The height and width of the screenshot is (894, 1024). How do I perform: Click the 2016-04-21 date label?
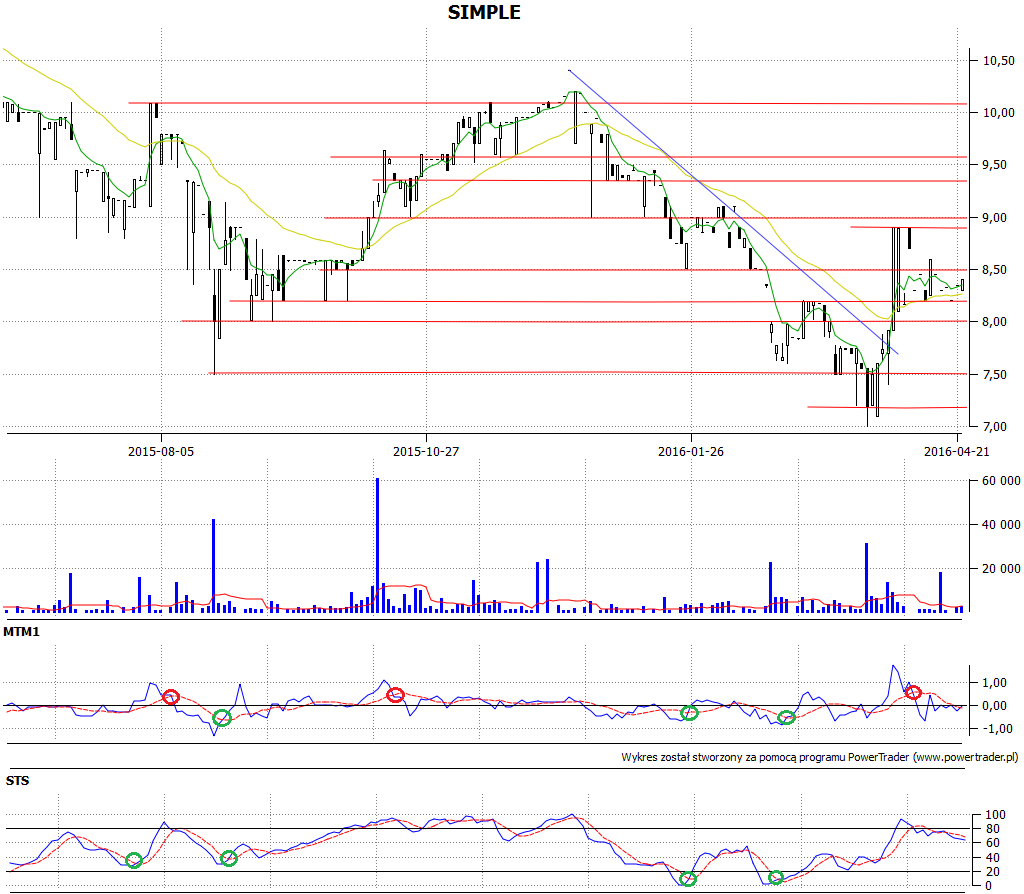coord(956,451)
